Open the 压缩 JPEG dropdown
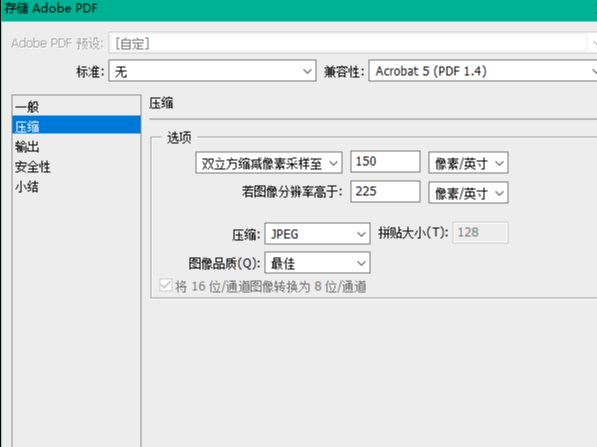The width and height of the screenshot is (597, 447). tap(318, 233)
